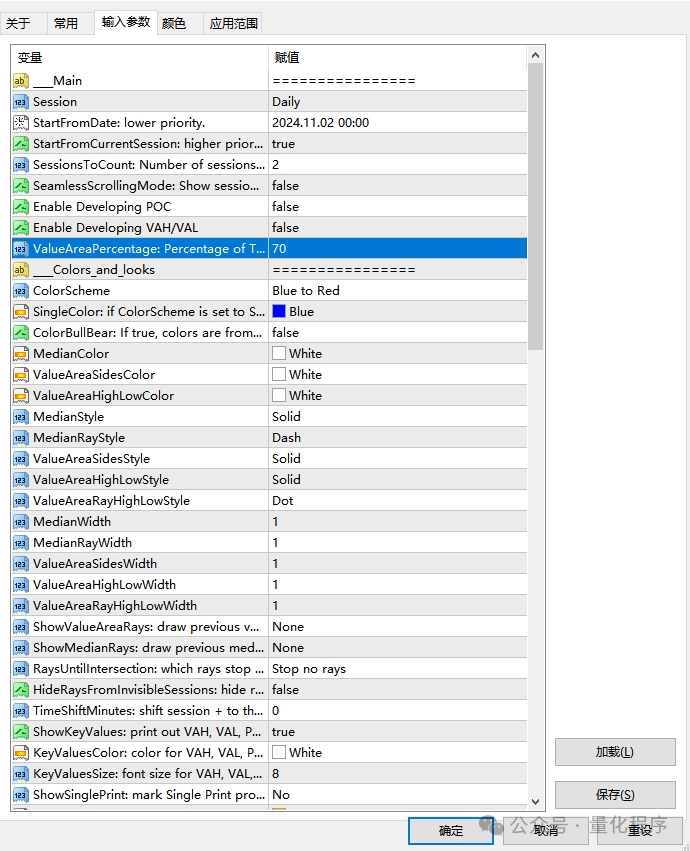Click the 重设 button

[640, 831]
